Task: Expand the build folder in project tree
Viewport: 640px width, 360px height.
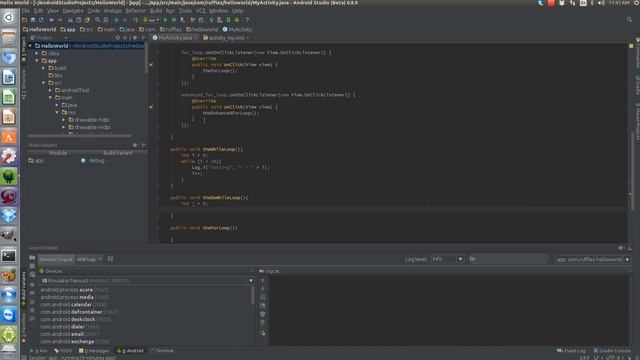Action: pyautogui.click(x=44, y=68)
